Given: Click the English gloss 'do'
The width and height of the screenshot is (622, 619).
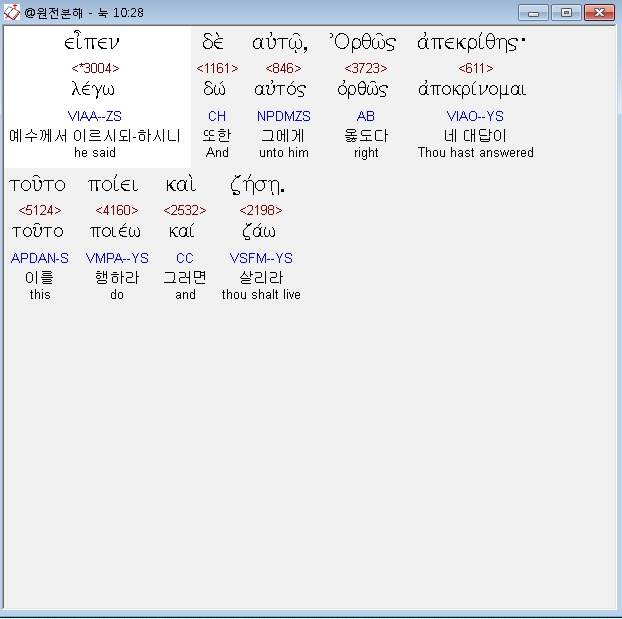Looking at the screenshot, I should coord(117,294).
